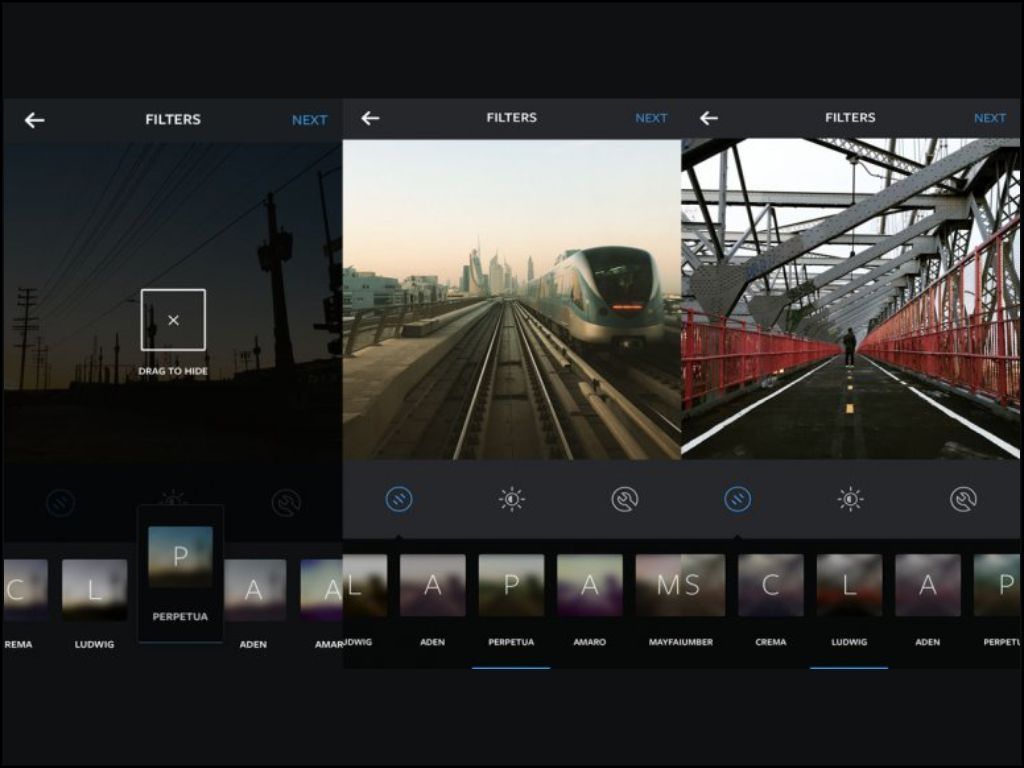
Task: Tap NEXT in the left Filters screen
Action: tap(310, 120)
